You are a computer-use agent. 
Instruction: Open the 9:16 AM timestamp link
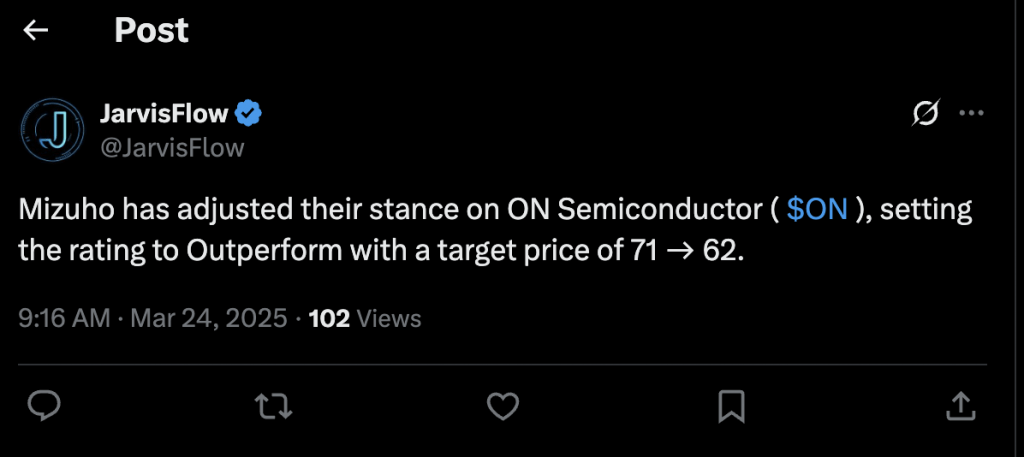(x=65, y=319)
